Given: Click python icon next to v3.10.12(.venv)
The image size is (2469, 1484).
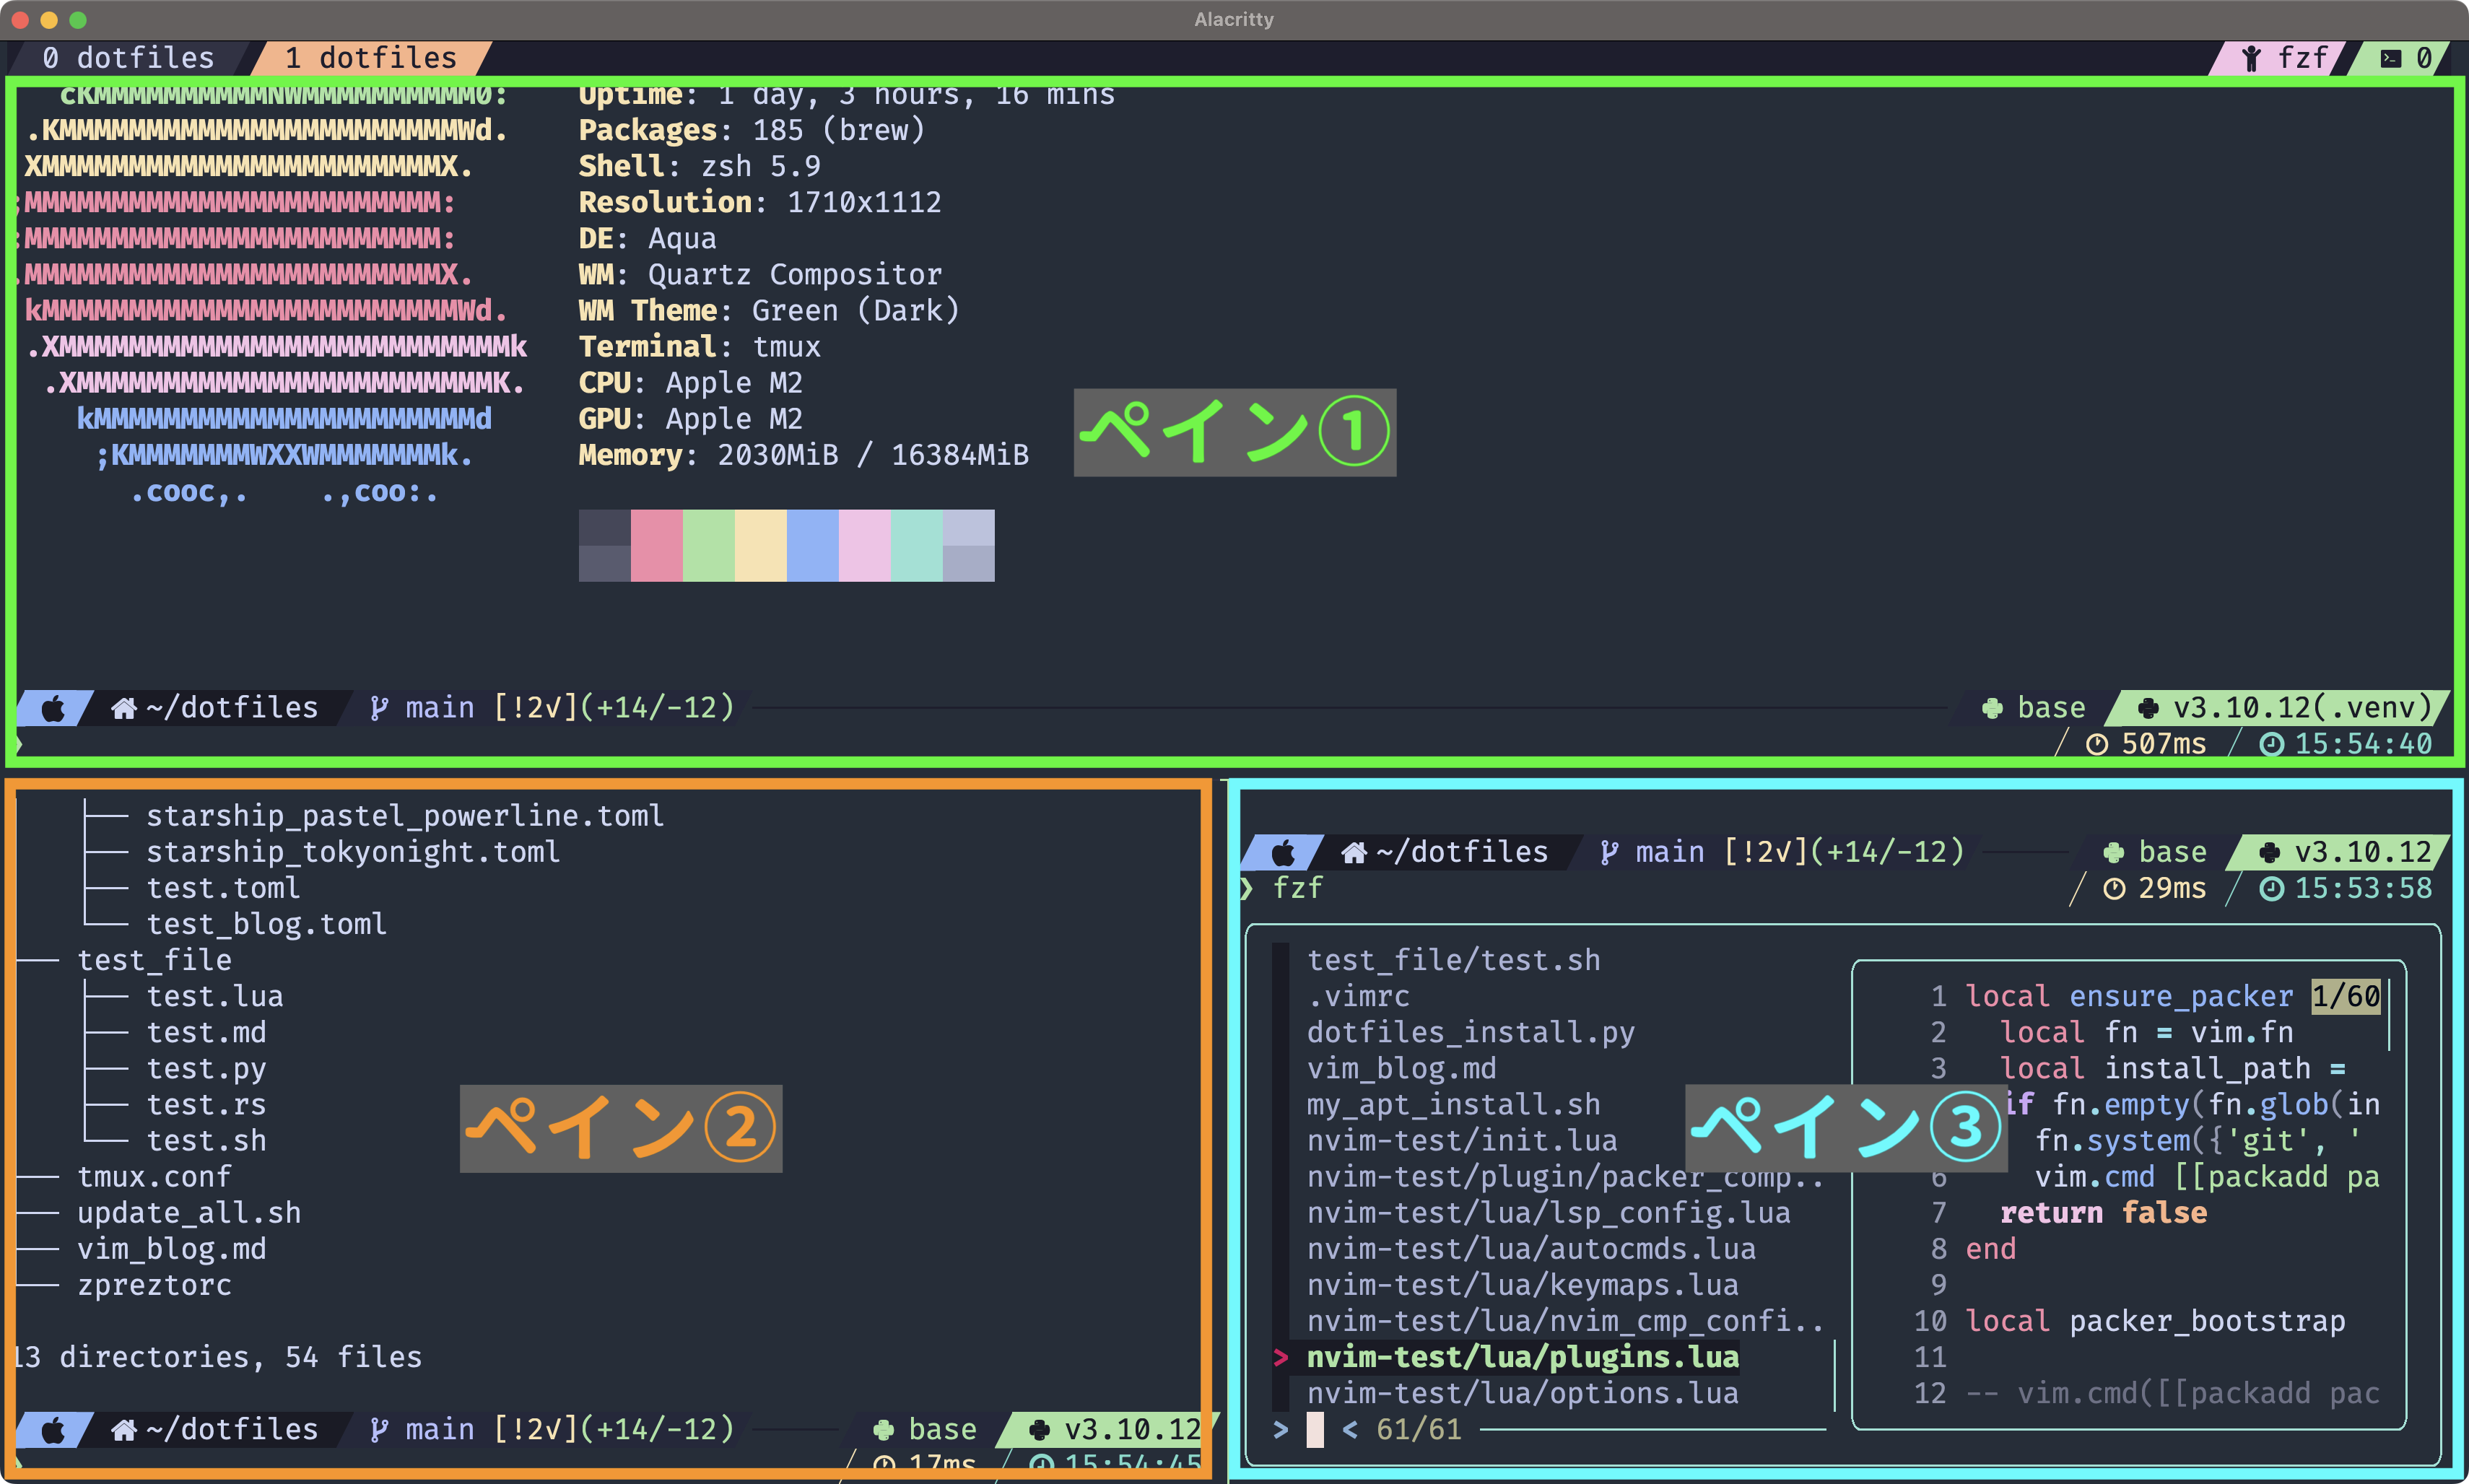Looking at the screenshot, I should (x=2147, y=708).
